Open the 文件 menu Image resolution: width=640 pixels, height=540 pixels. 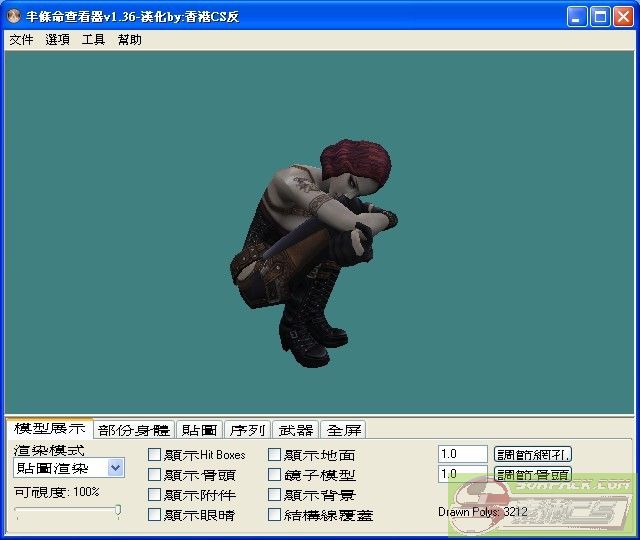pyautogui.click(x=21, y=40)
